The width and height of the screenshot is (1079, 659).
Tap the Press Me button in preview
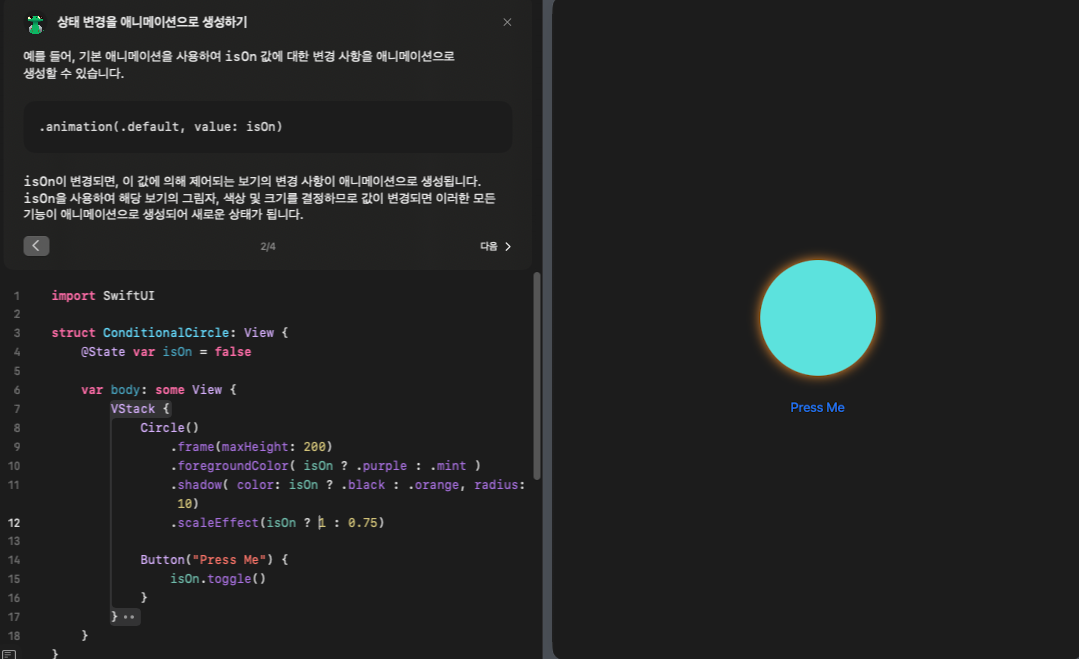tap(817, 407)
